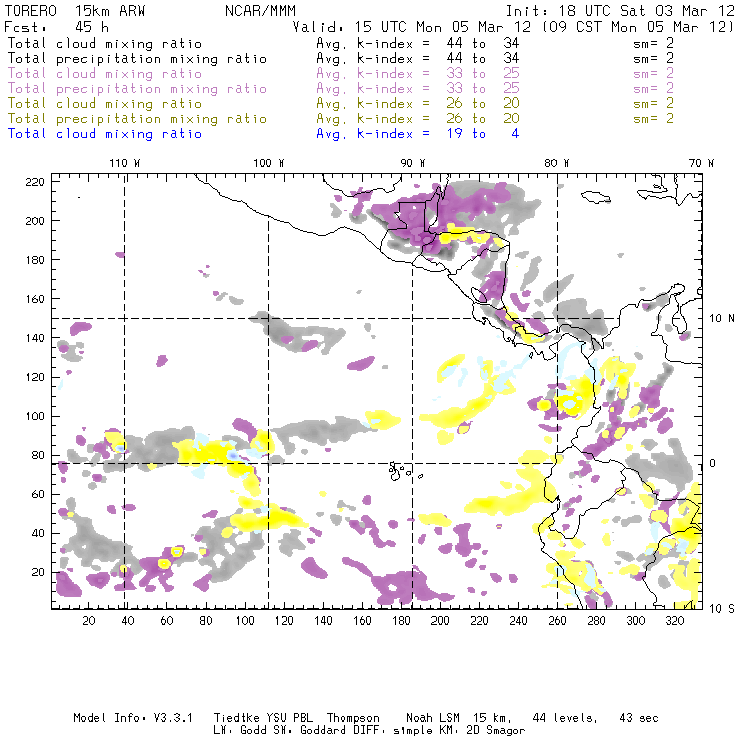
Task: Select the '110 W' longitude label
Action: (x=125, y=163)
